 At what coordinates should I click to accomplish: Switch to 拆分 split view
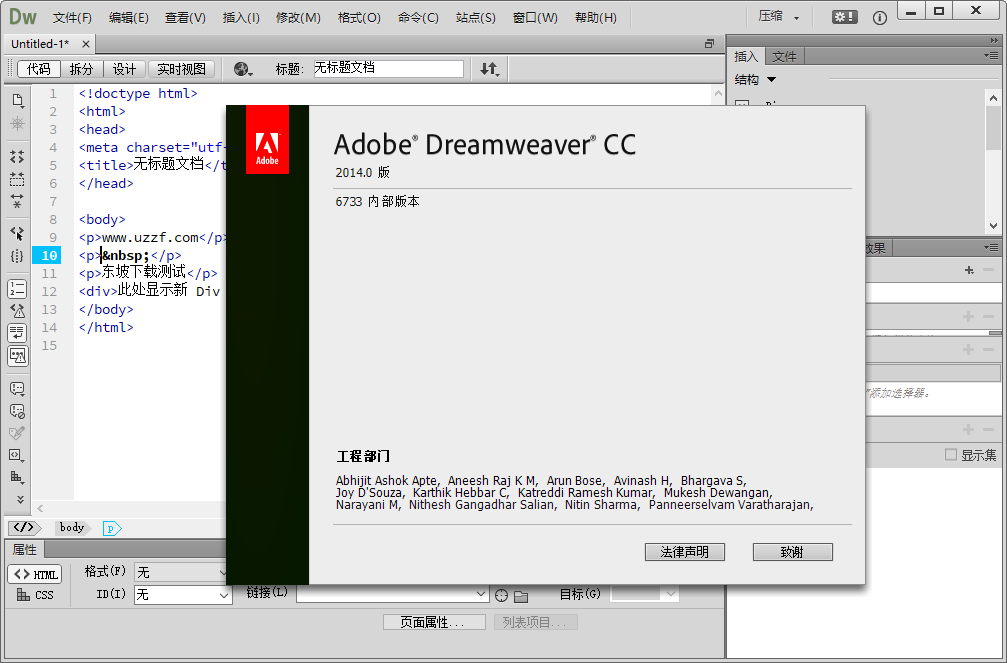point(82,69)
